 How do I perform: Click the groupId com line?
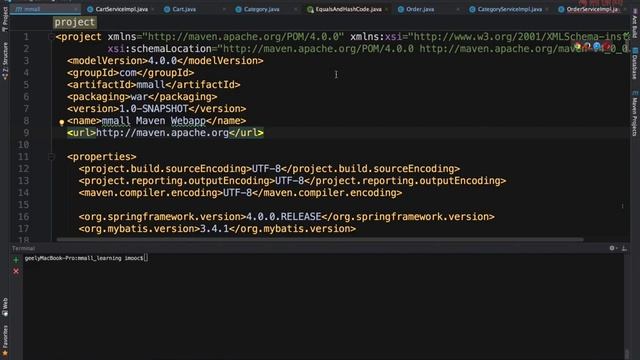[131, 73]
